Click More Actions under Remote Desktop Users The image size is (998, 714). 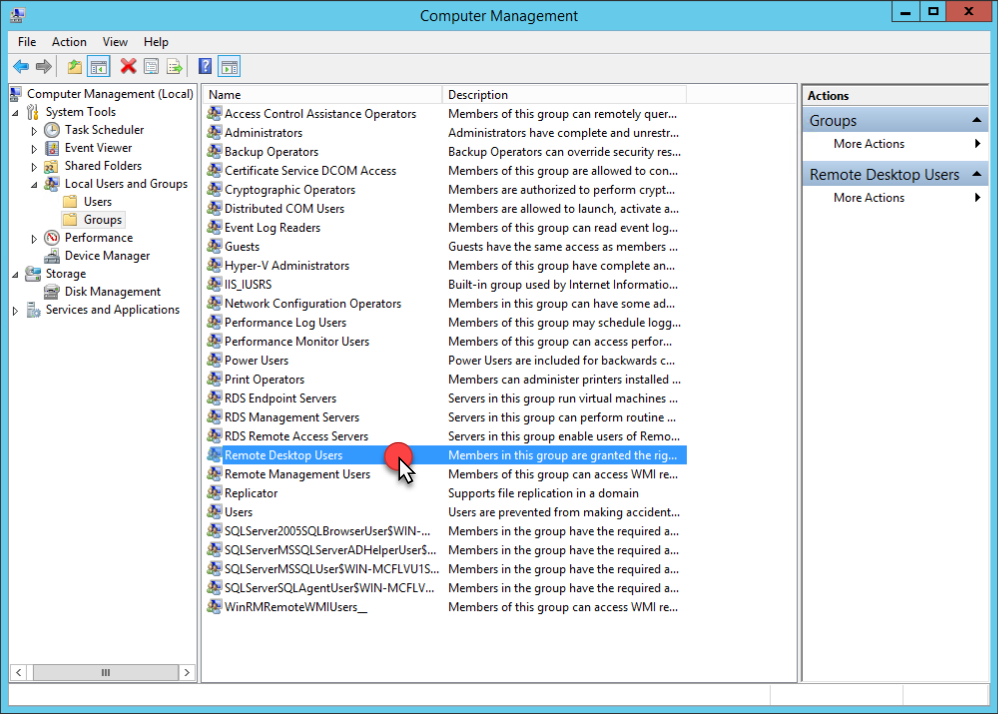(x=868, y=198)
